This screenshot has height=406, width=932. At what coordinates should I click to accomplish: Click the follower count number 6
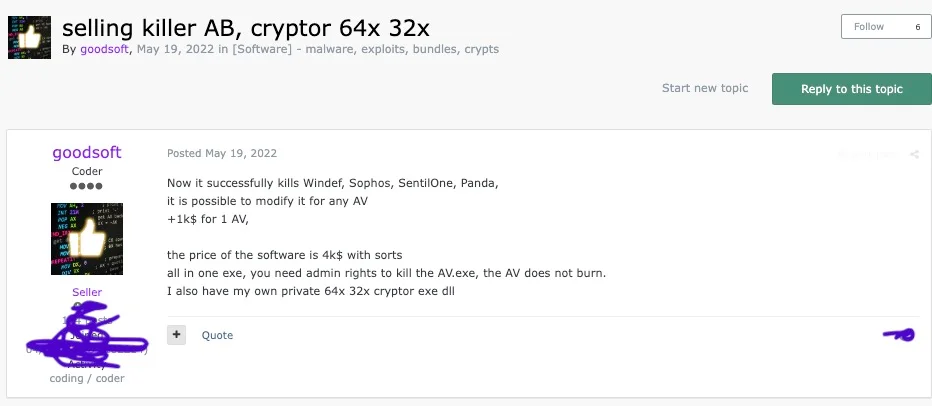pos(917,27)
